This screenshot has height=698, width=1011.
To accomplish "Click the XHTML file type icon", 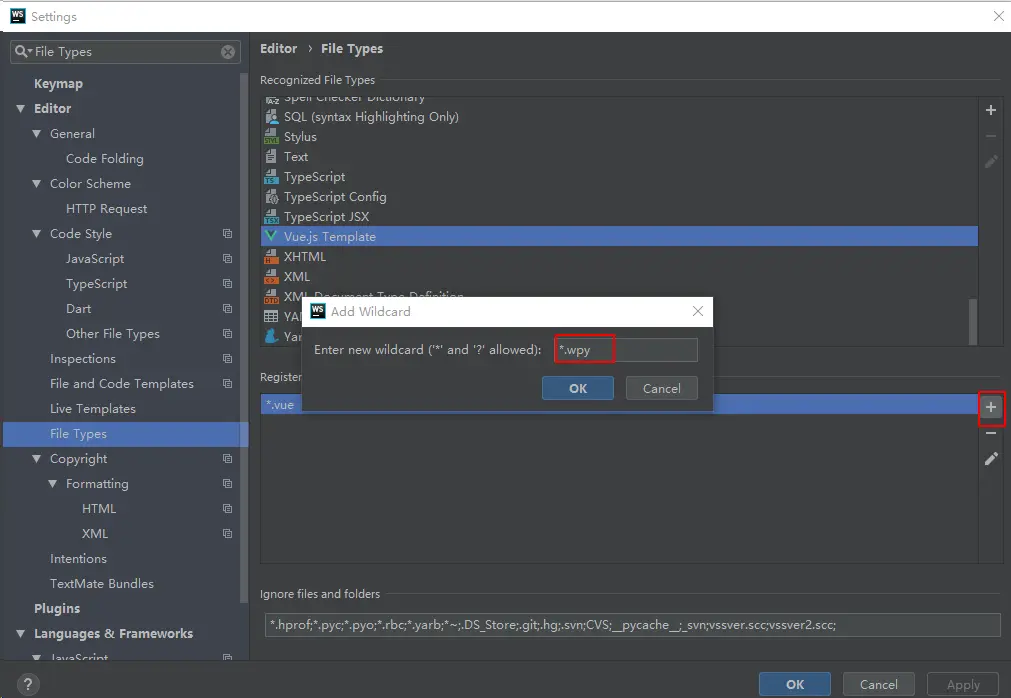I will (x=271, y=257).
